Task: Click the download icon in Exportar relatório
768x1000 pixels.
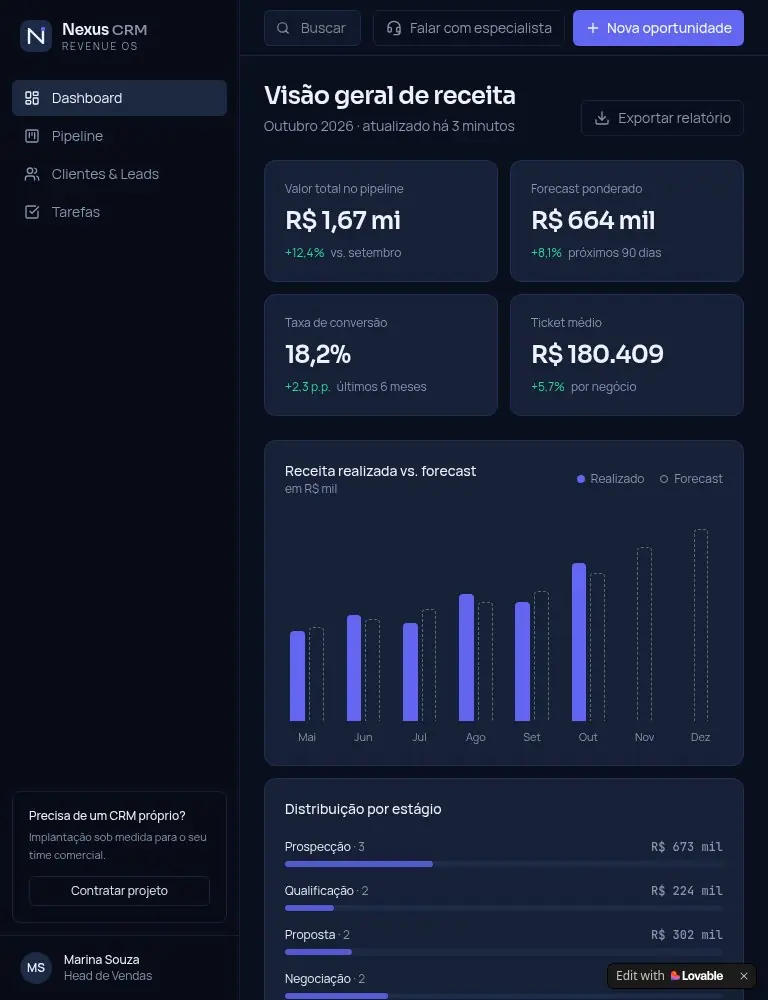Action: point(602,118)
